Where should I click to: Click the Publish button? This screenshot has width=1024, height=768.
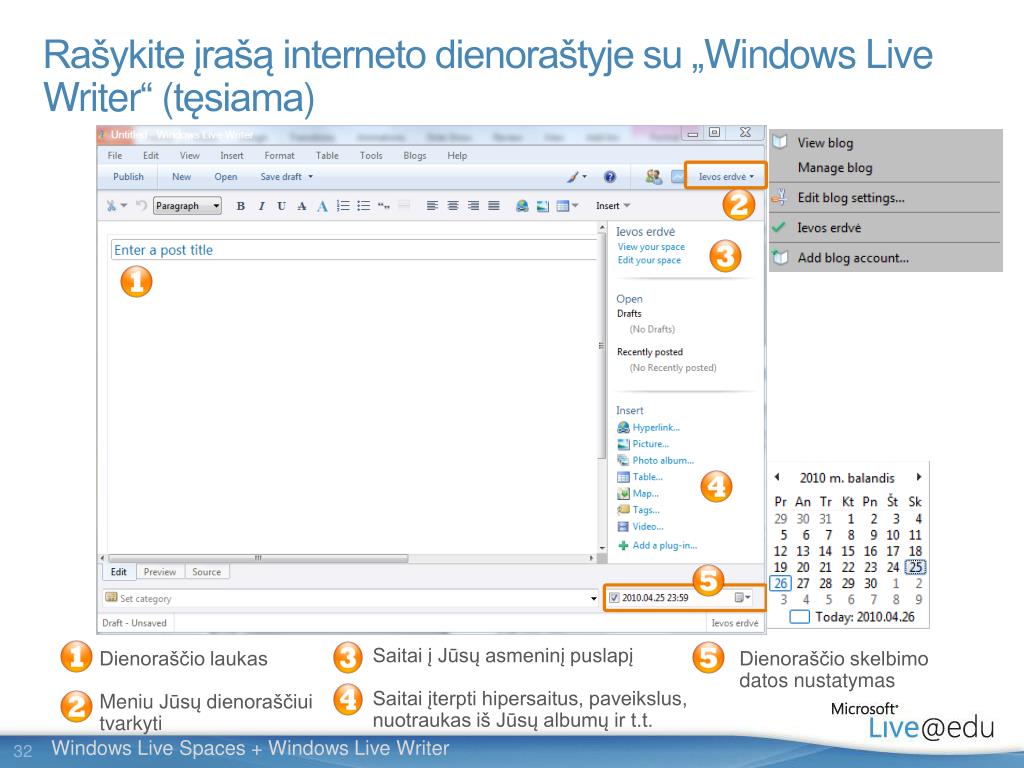[x=128, y=176]
